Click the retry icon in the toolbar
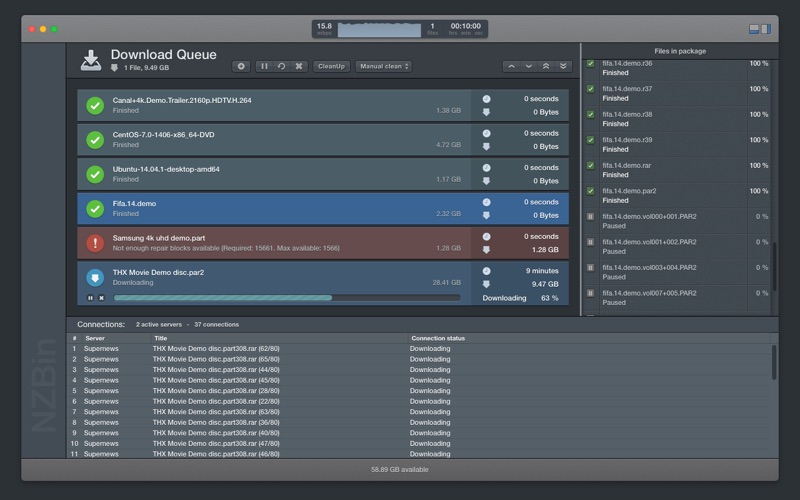Screen dimensions: 800x500 [281, 66]
